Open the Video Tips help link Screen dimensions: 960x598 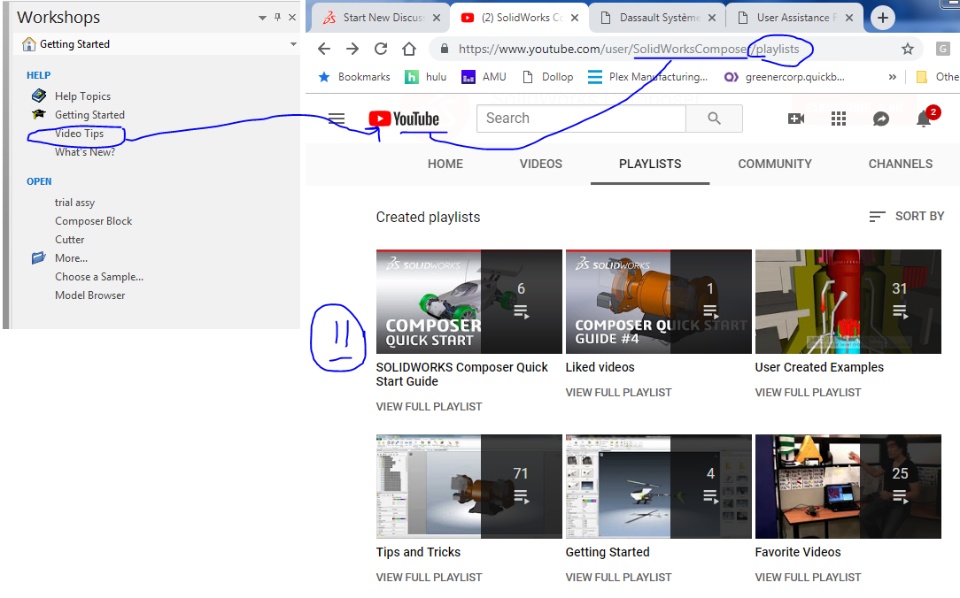pos(79,133)
